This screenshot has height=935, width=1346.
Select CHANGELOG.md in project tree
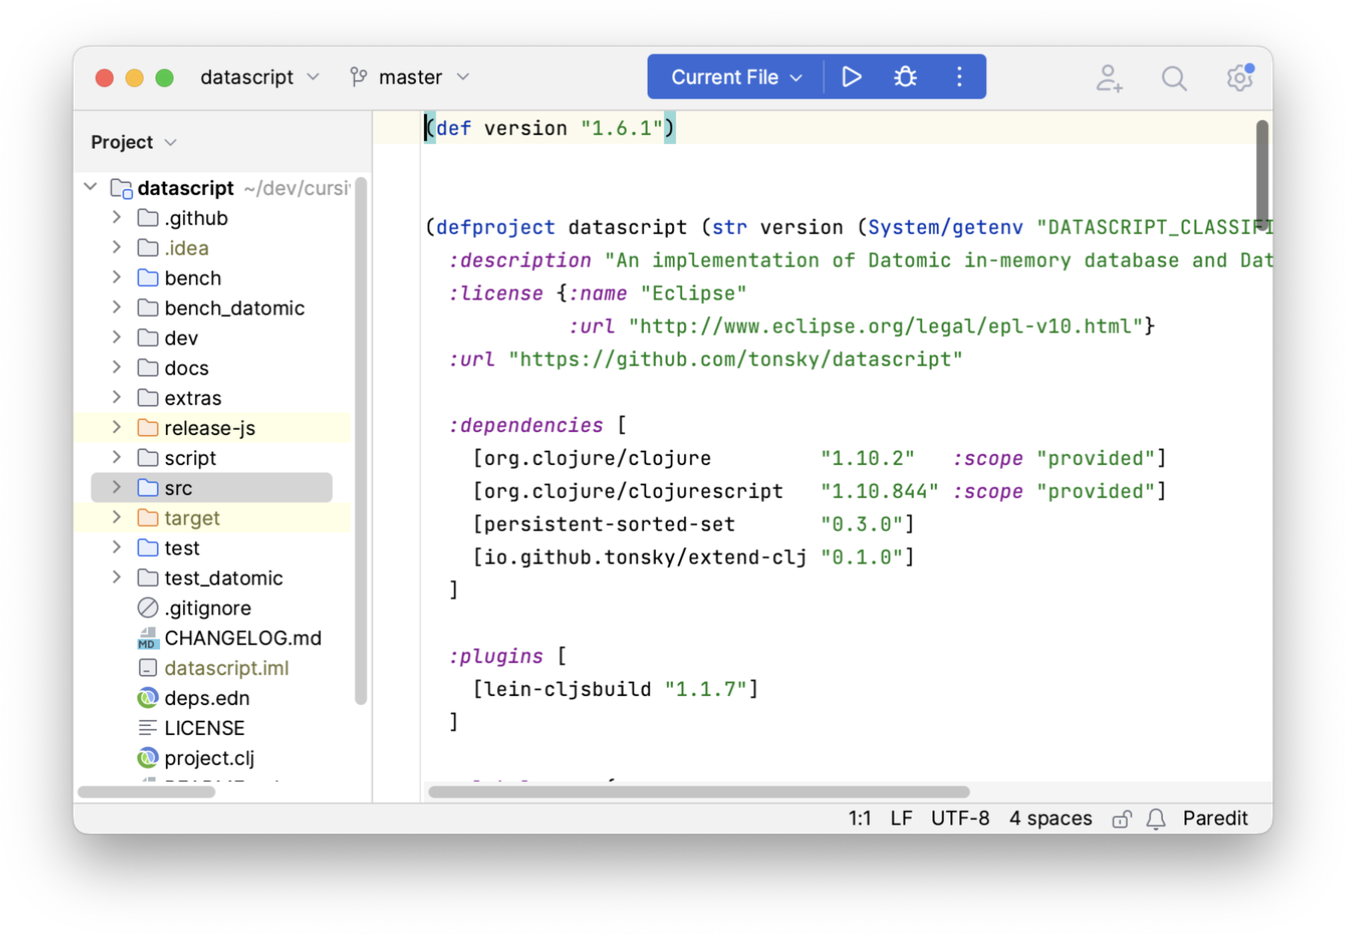coord(212,638)
